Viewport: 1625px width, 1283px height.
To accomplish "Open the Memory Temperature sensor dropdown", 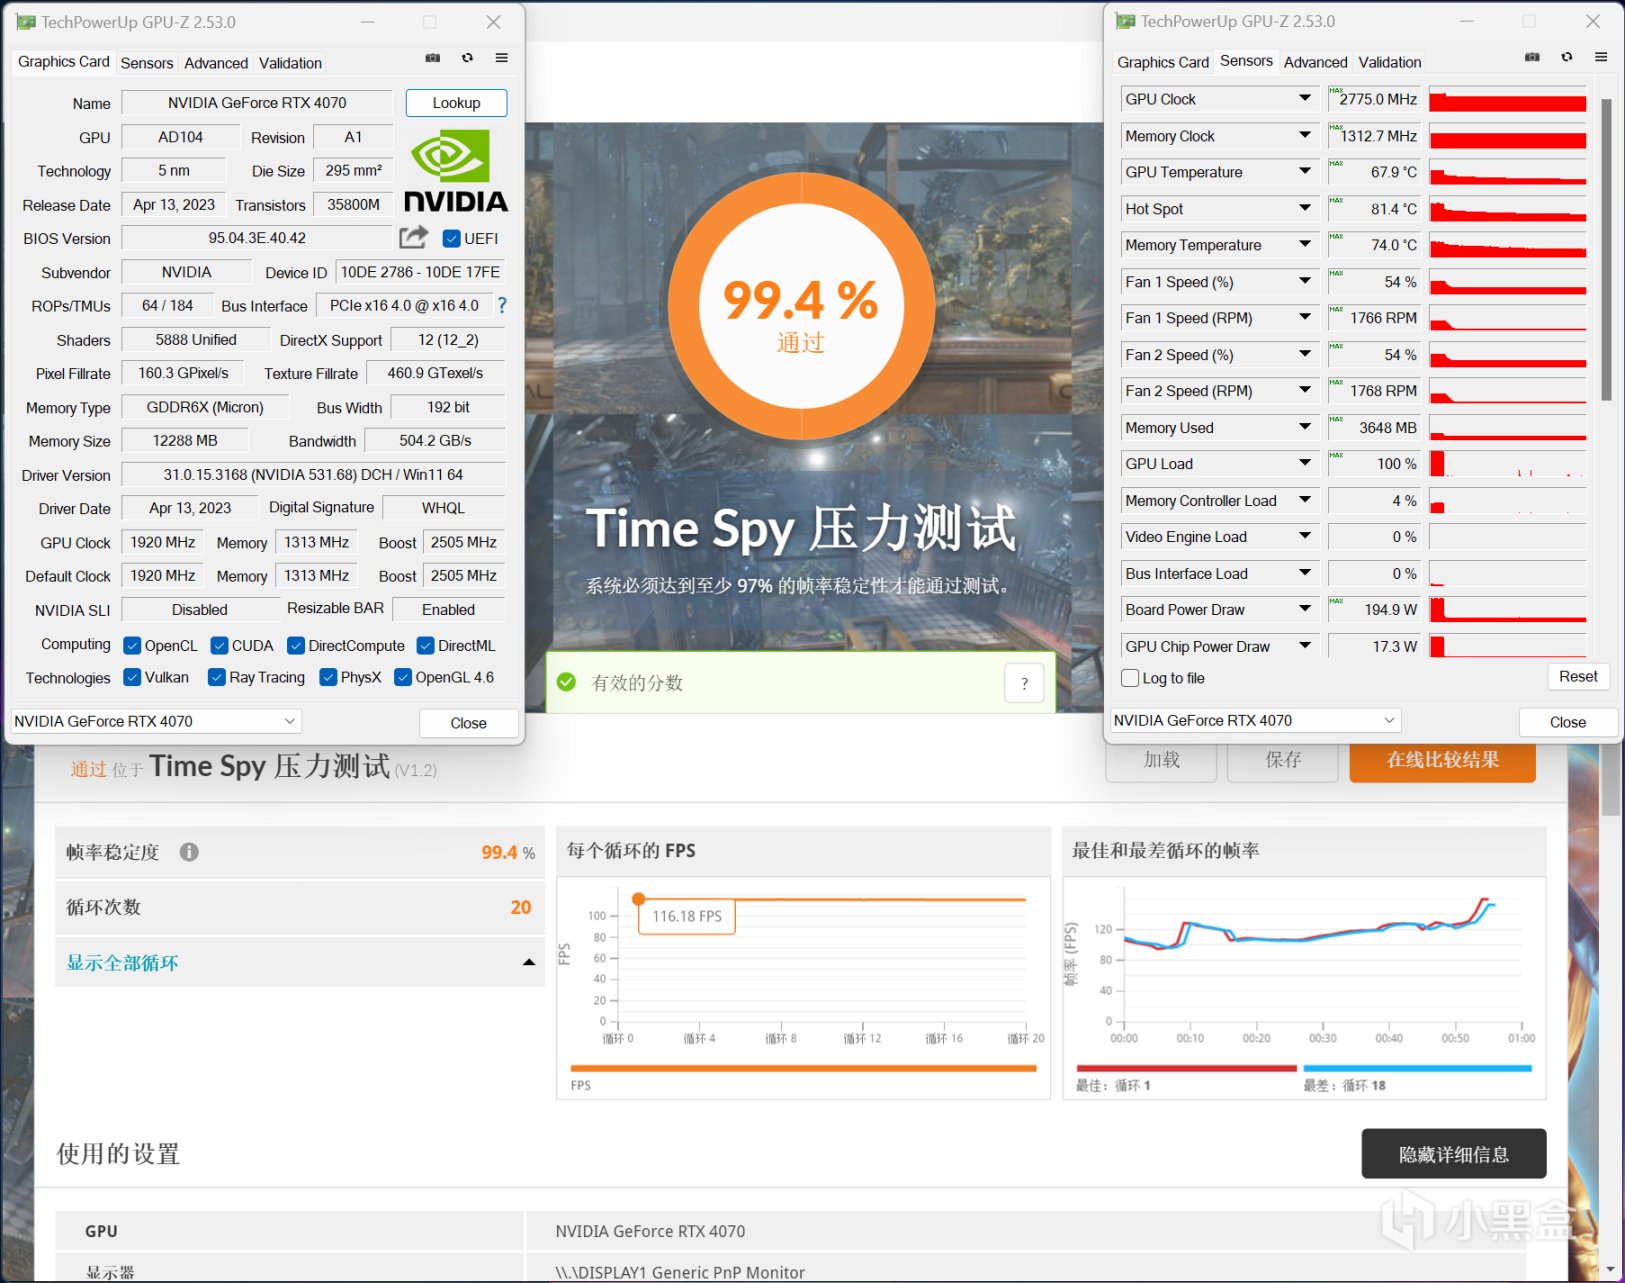I will point(1305,245).
